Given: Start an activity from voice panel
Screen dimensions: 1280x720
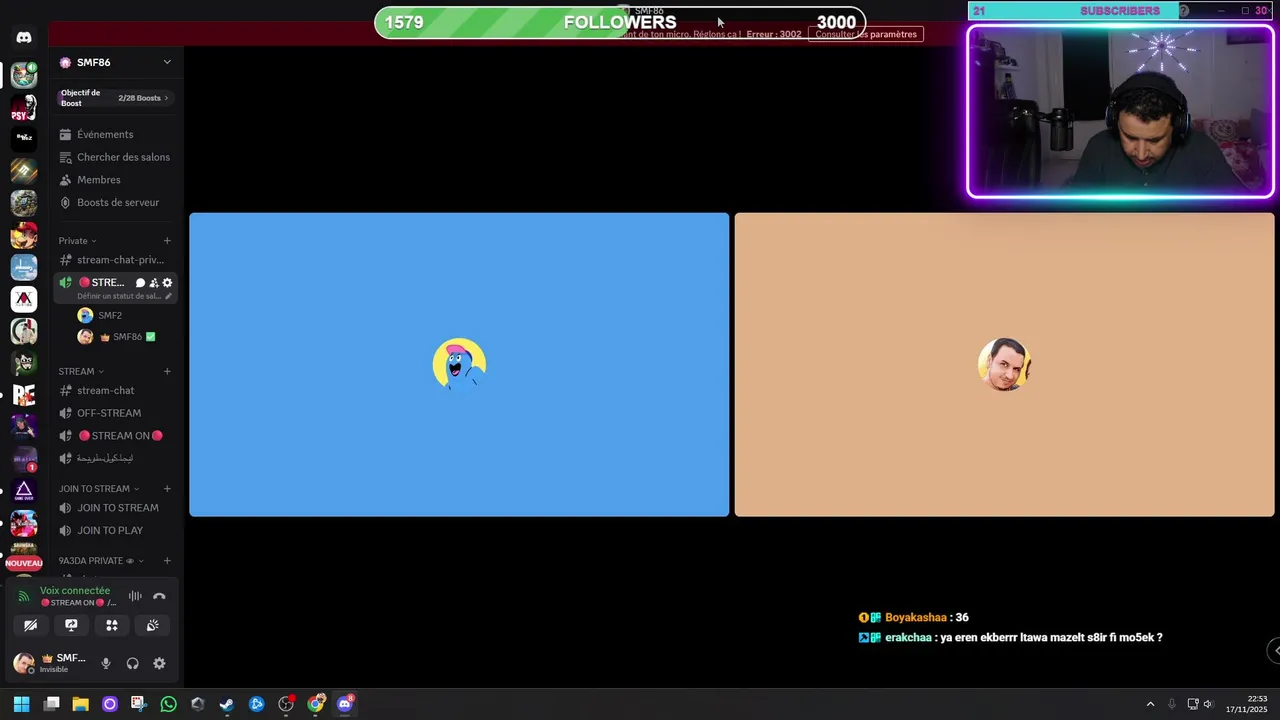Looking at the screenshot, I should (112, 625).
